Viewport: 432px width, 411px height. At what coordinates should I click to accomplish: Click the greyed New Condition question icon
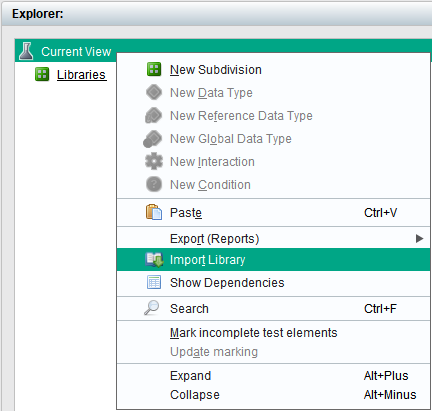pyautogui.click(x=154, y=184)
